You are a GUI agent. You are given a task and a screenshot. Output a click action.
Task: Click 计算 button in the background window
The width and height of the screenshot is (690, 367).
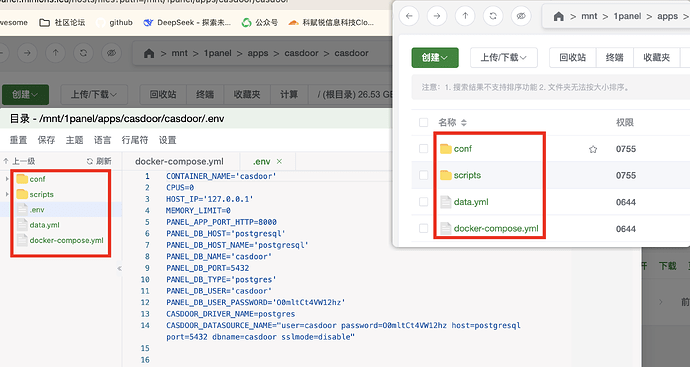289,95
